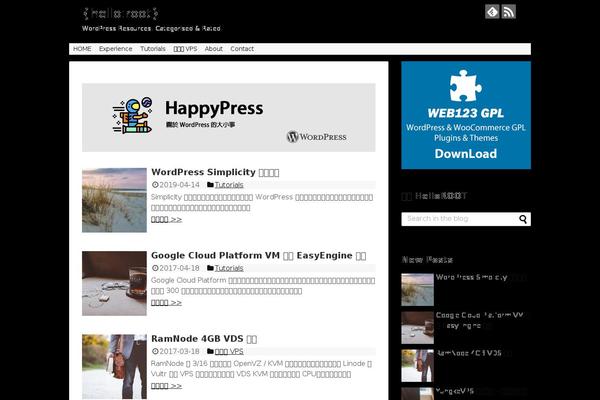The width and height of the screenshot is (600, 400).
Task: Open the HOME menu item
Action: click(82, 49)
